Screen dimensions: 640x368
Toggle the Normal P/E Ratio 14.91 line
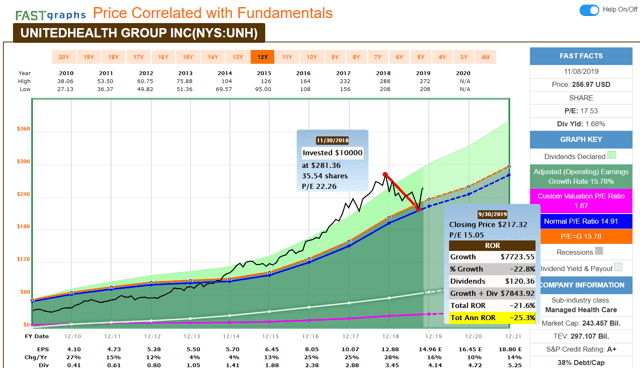point(581,221)
